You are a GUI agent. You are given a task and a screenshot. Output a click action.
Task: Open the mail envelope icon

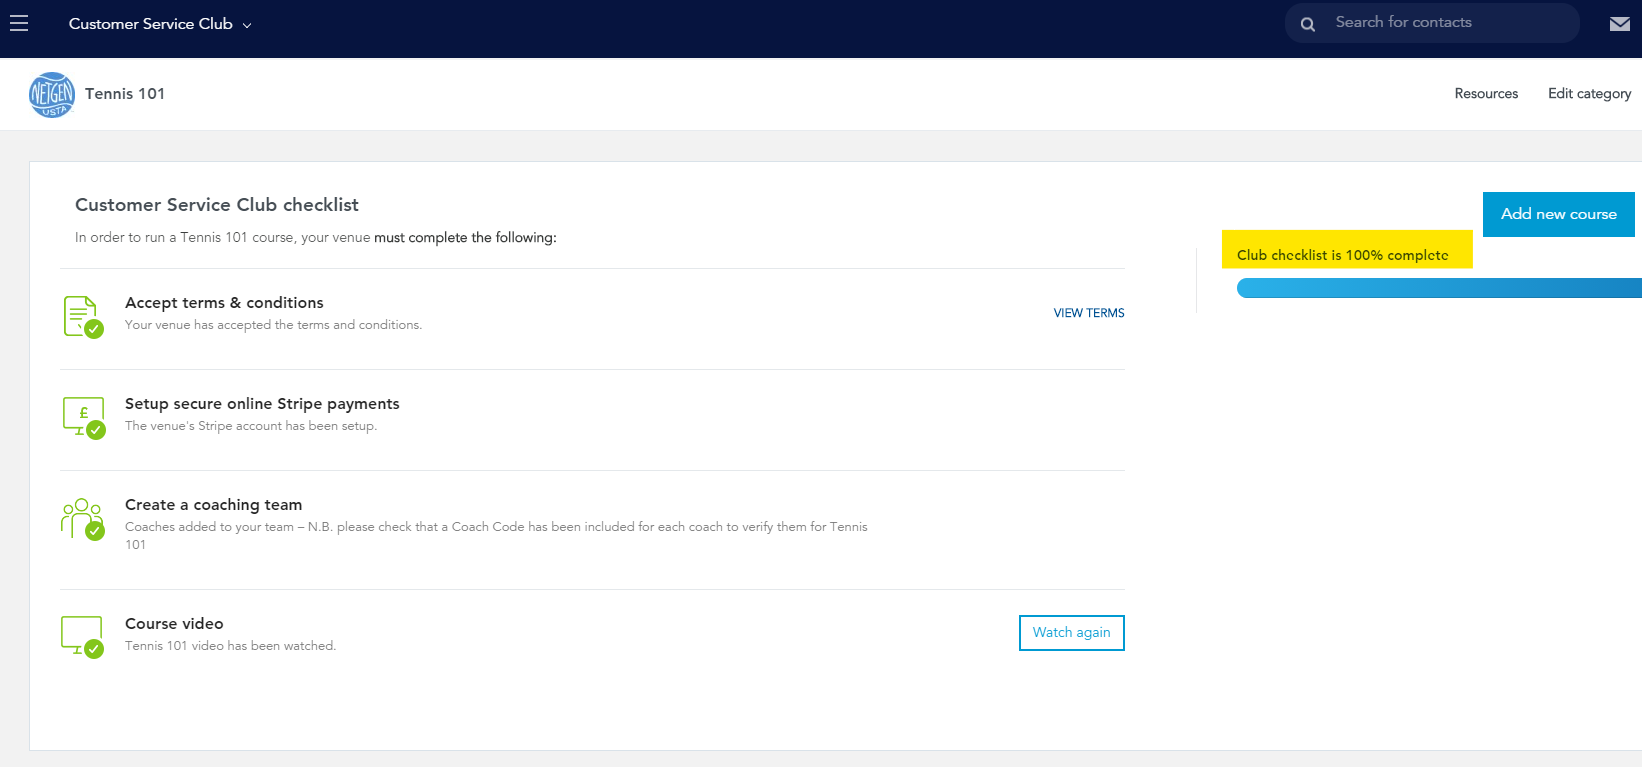(1620, 24)
